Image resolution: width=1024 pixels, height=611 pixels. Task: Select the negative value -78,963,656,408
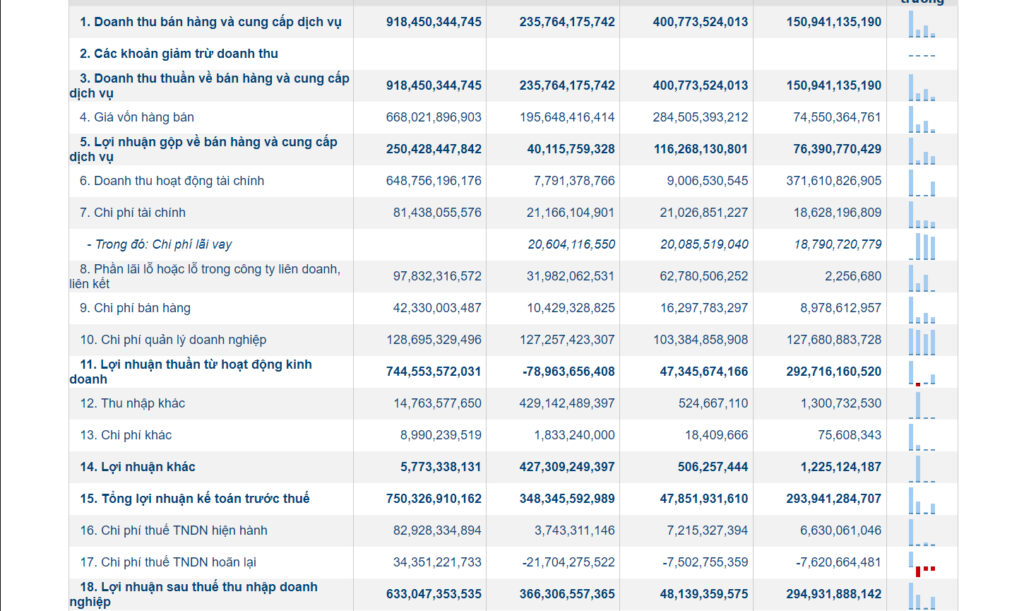tap(568, 371)
